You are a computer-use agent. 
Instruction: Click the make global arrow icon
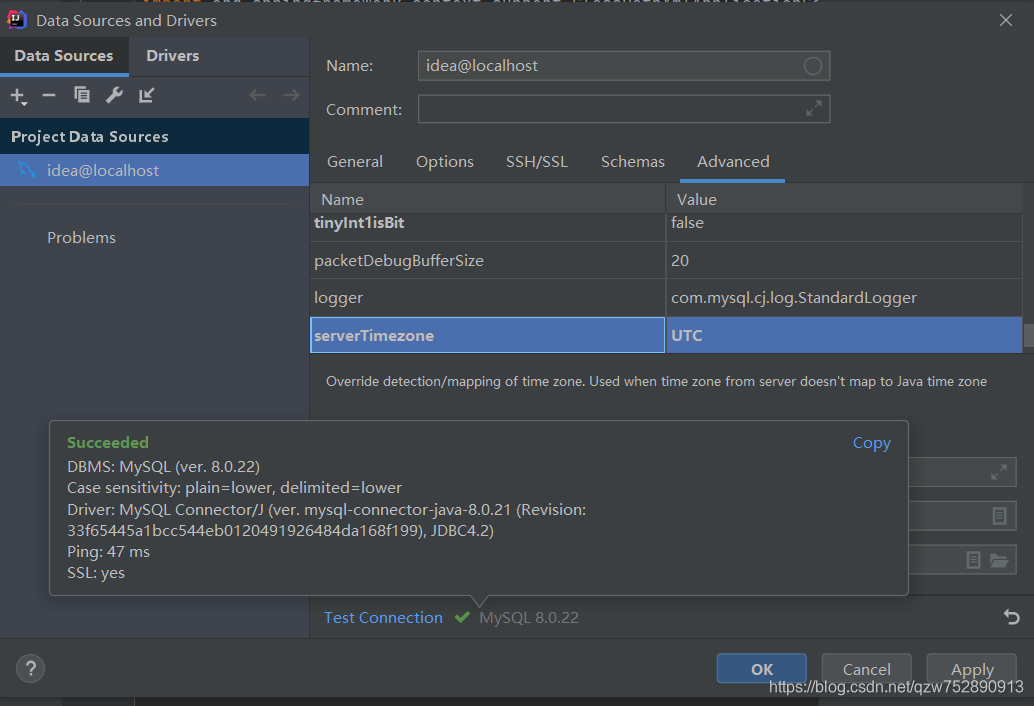point(146,96)
